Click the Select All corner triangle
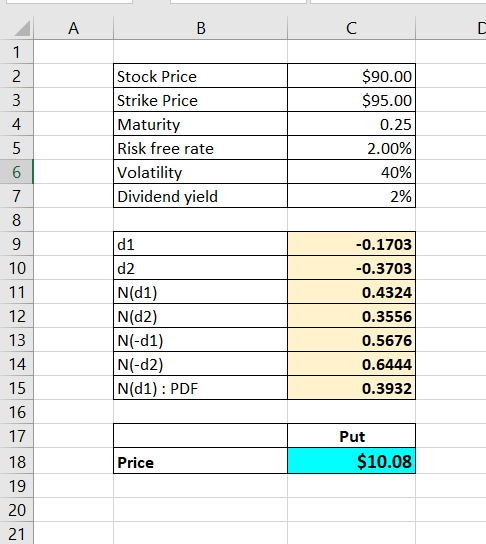The image size is (486, 544). (x=22, y=28)
